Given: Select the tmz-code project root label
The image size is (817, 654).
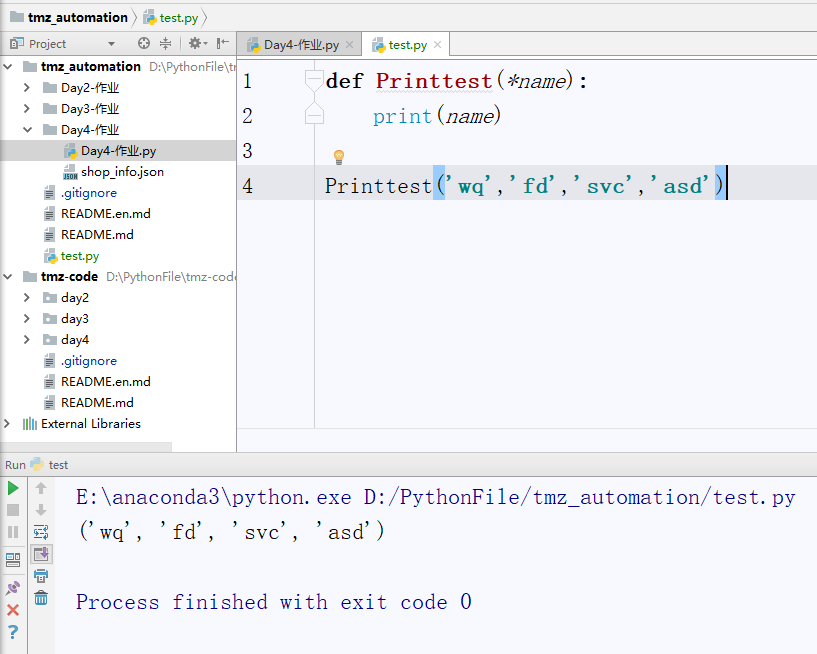Looking at the screenshot, I should pos(69,277).
